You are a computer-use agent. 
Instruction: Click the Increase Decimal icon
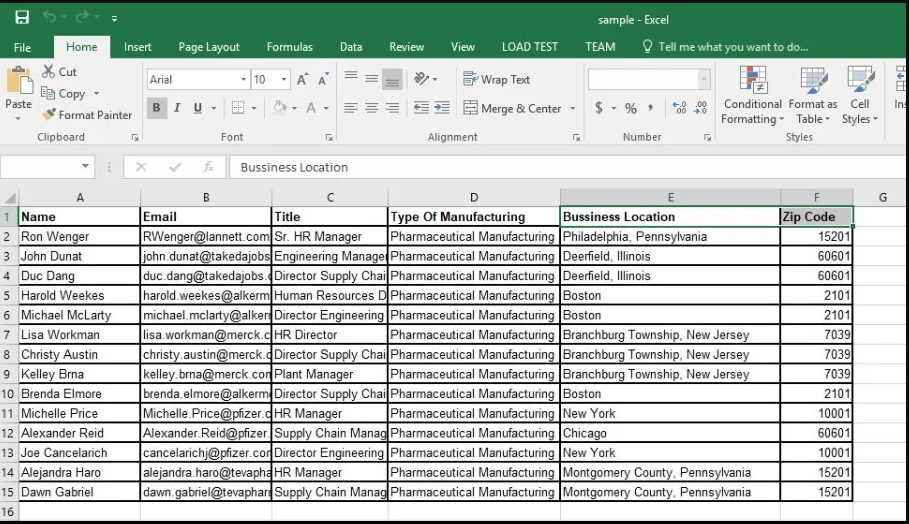click(x=679, y=108)
